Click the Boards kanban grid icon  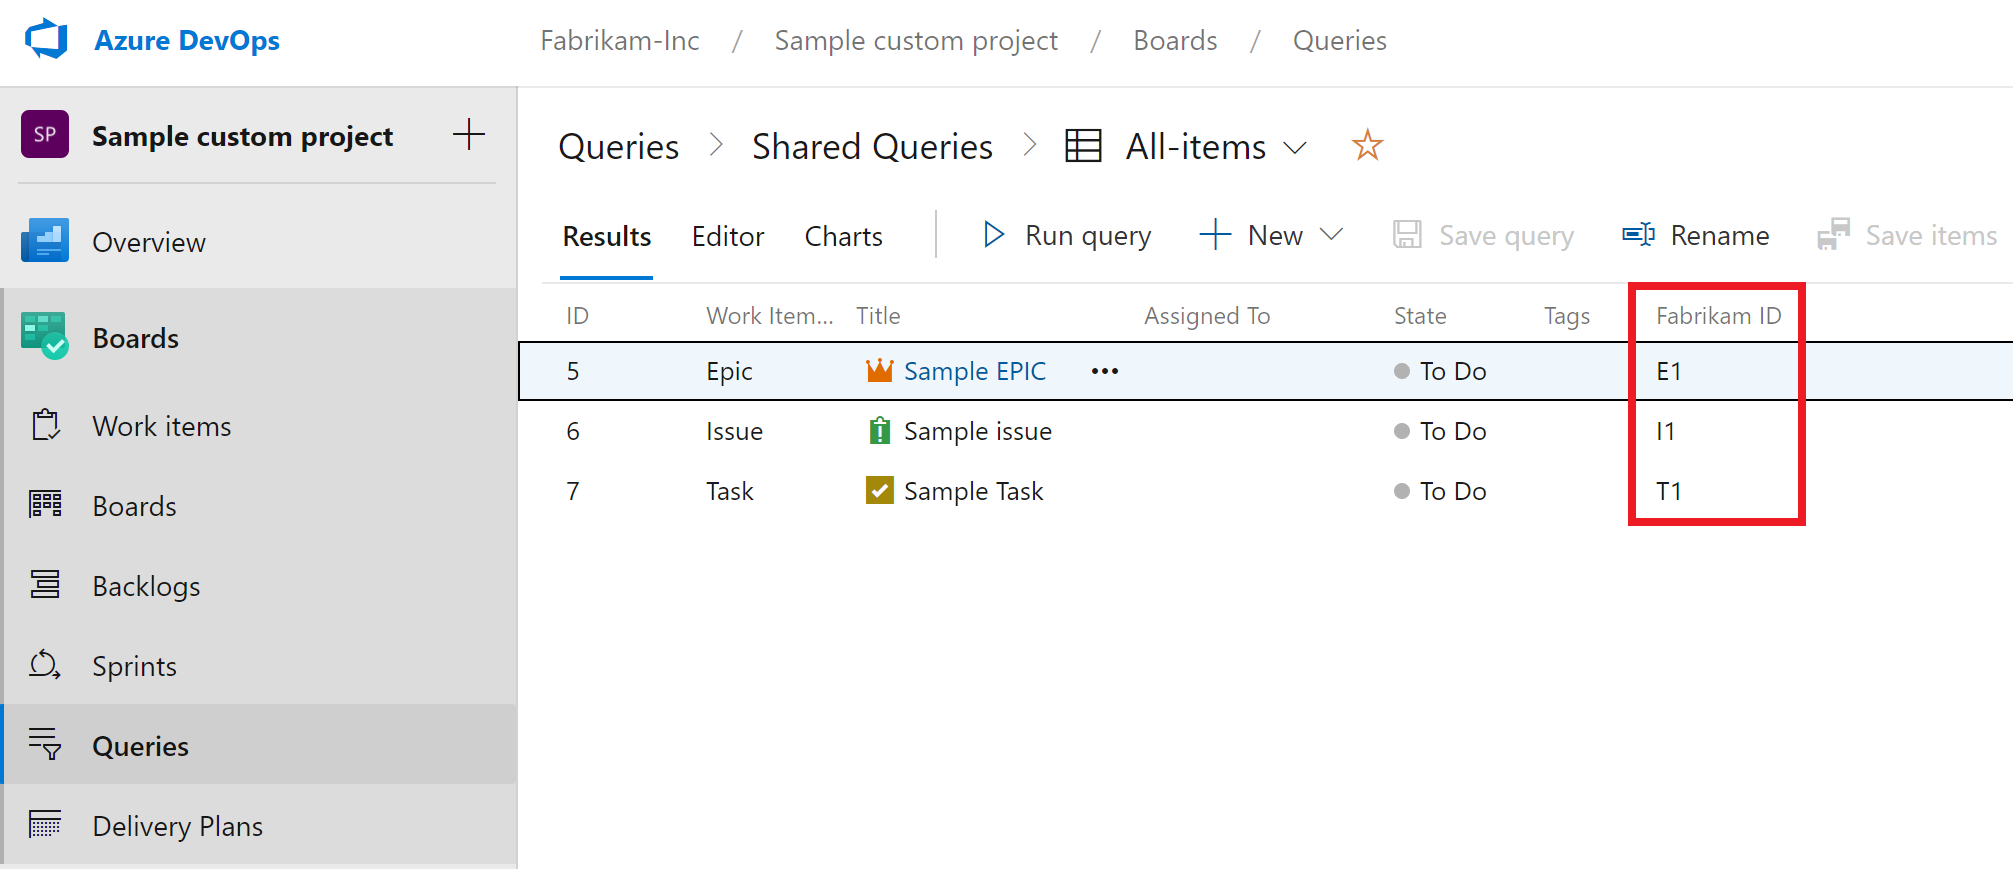(45, 504)
